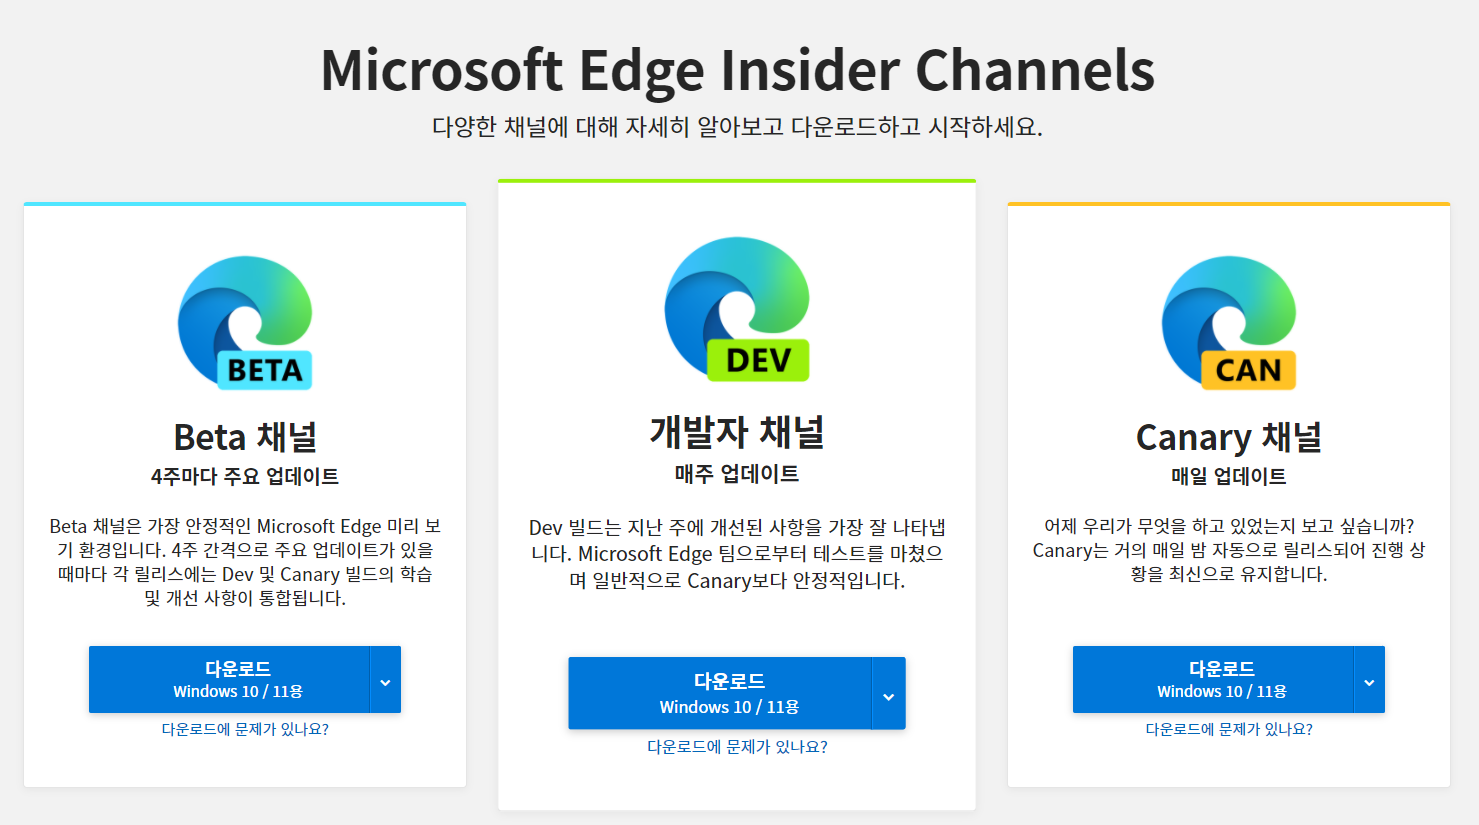Download the Beta channel for Windows

pos(229,679)
